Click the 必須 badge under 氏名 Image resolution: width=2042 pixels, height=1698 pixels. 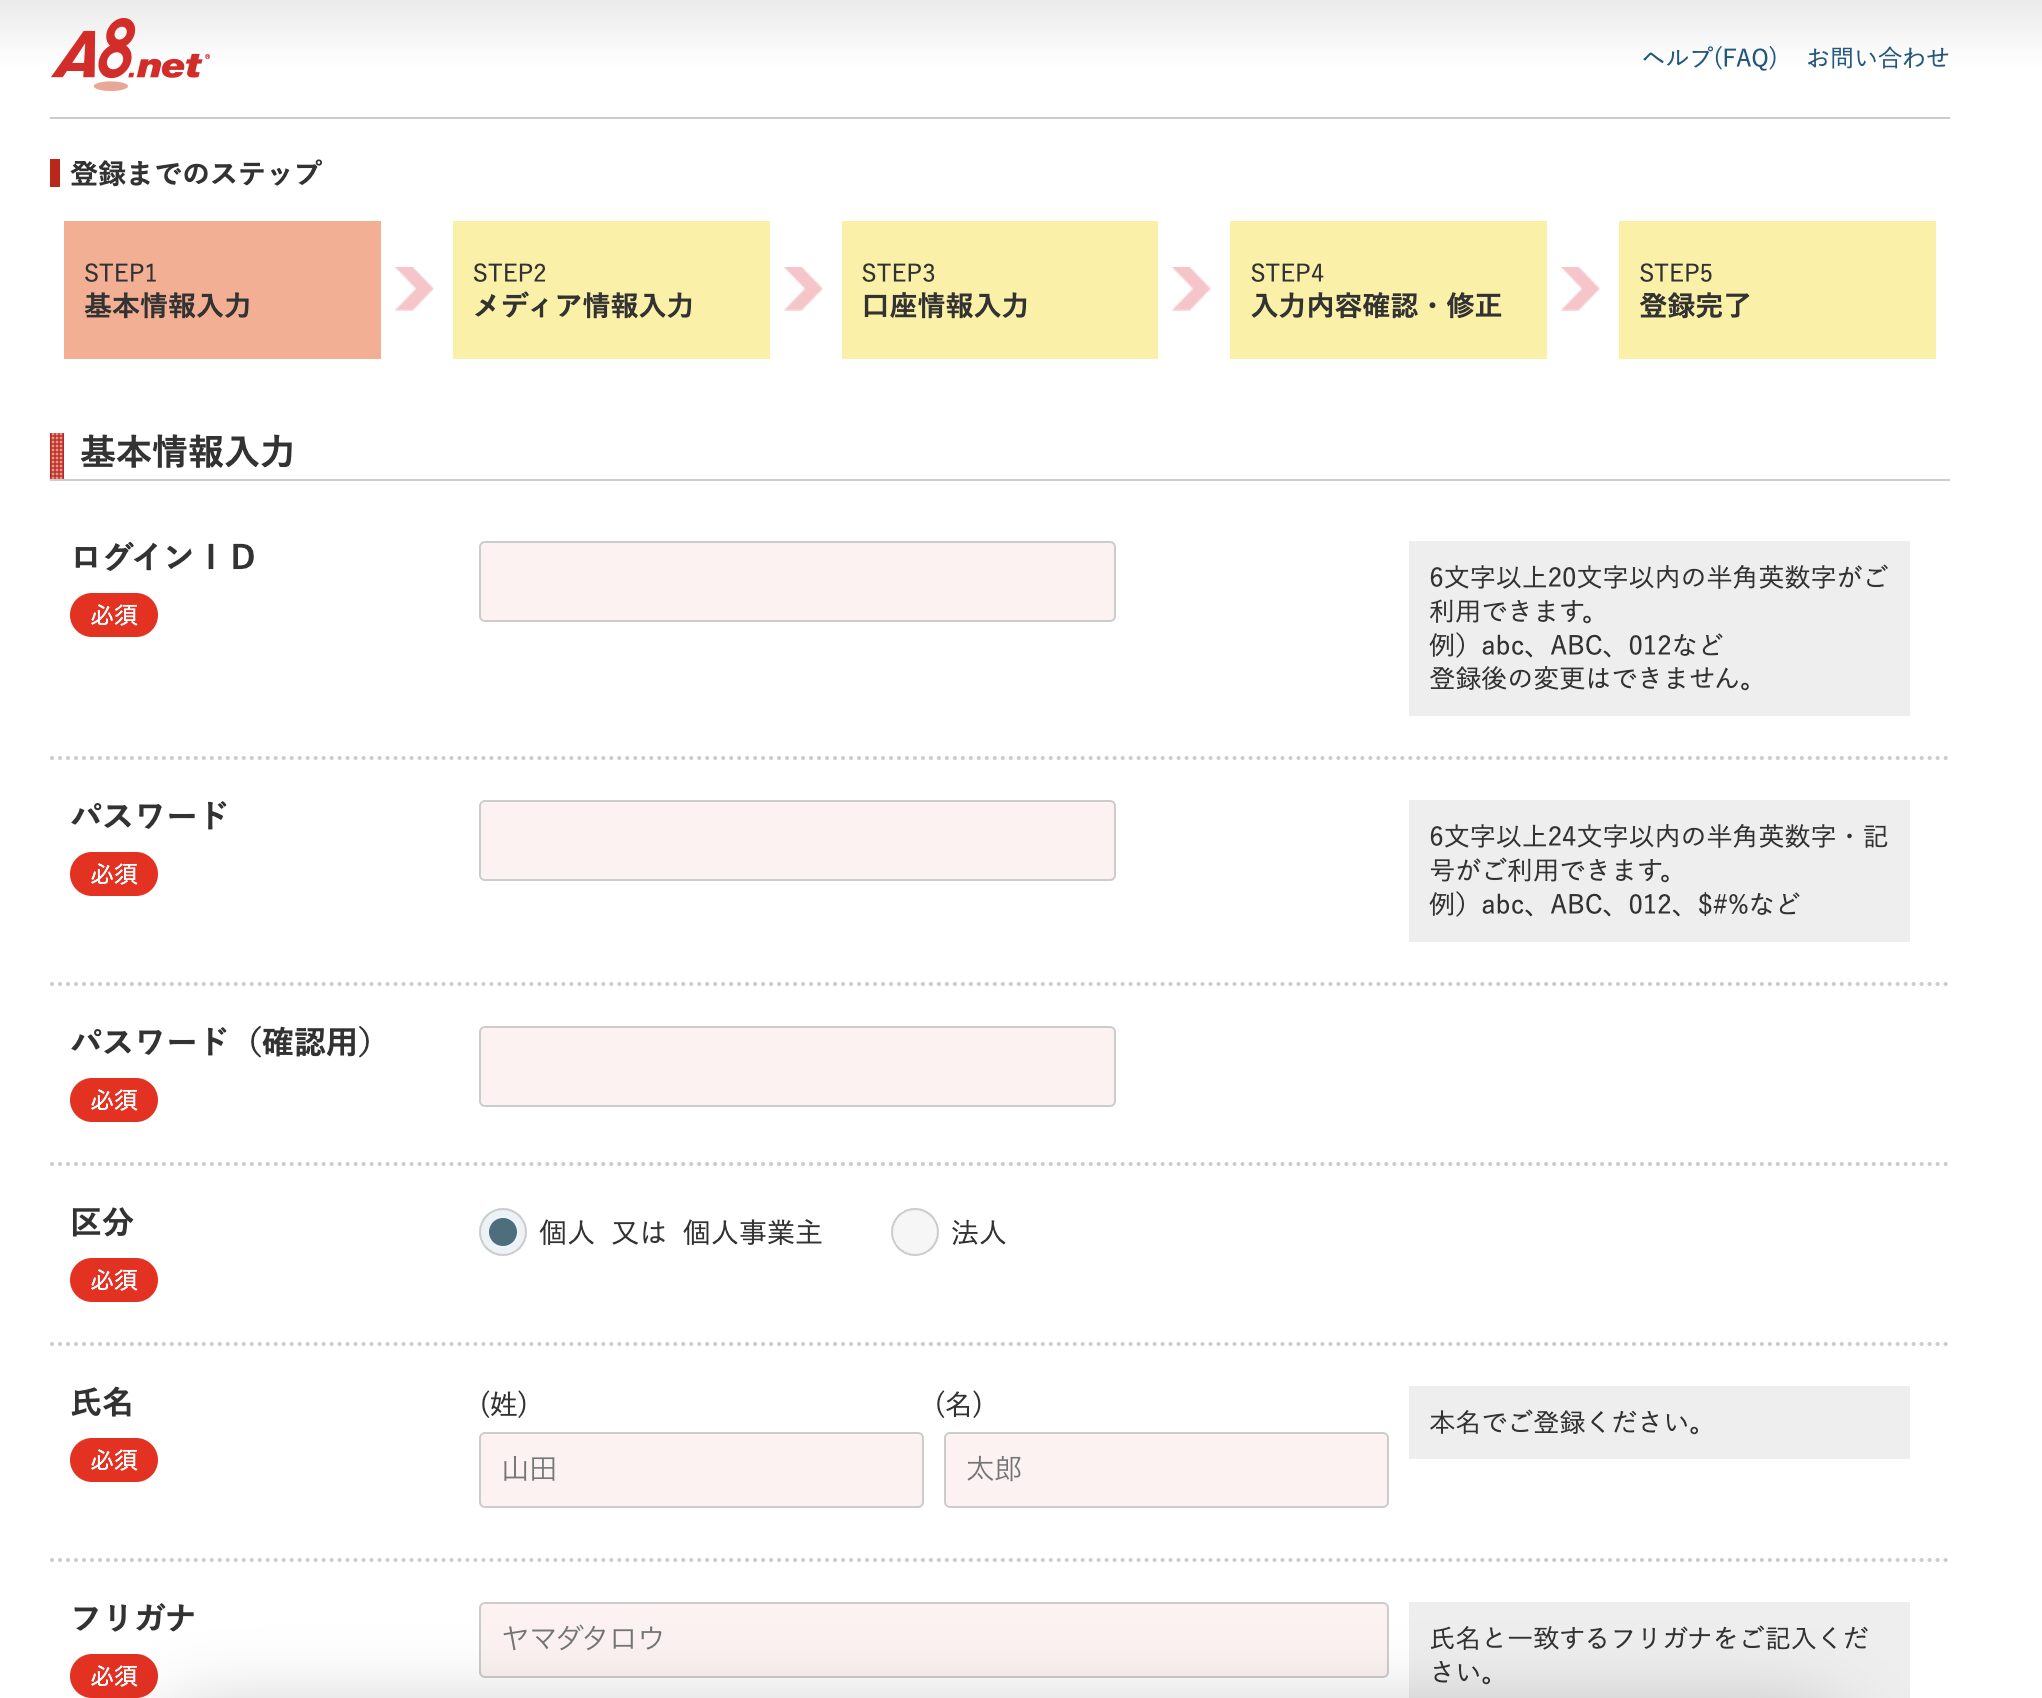pos(114,1460)
